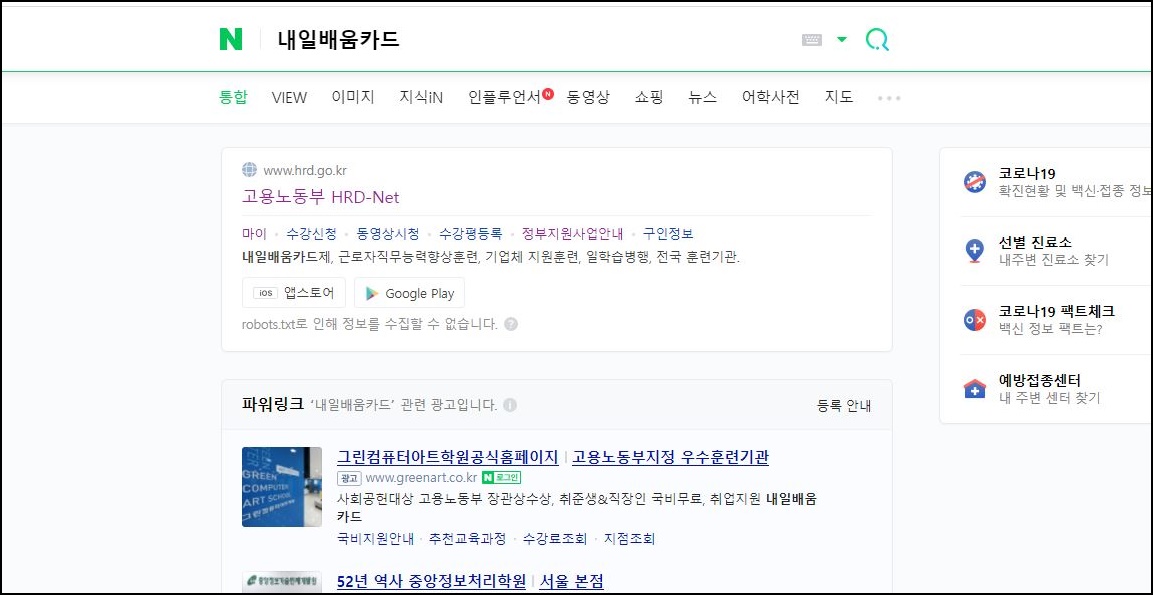This screenshot has width=1153, height=595.
Task: Open the www.hrd.go.kr URL link
Action: point(304,171)
